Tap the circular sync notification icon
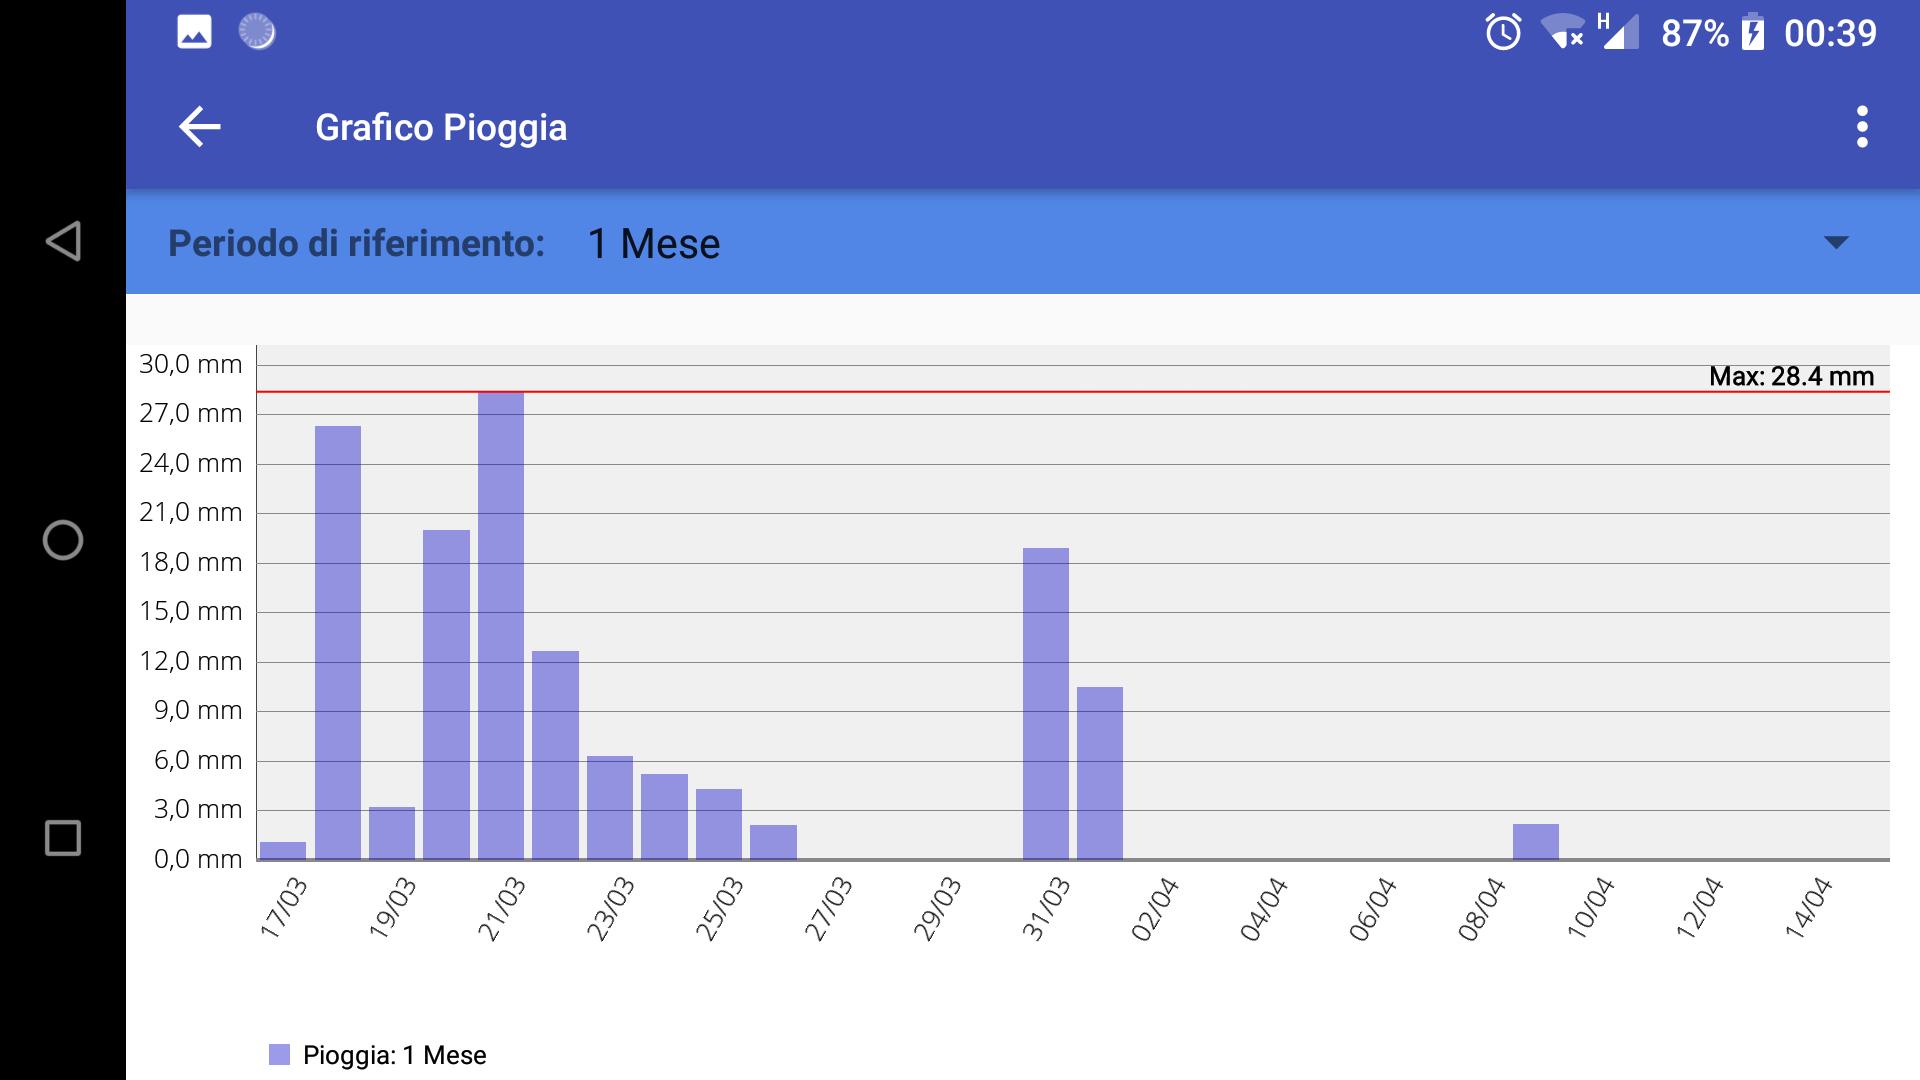 257,32
